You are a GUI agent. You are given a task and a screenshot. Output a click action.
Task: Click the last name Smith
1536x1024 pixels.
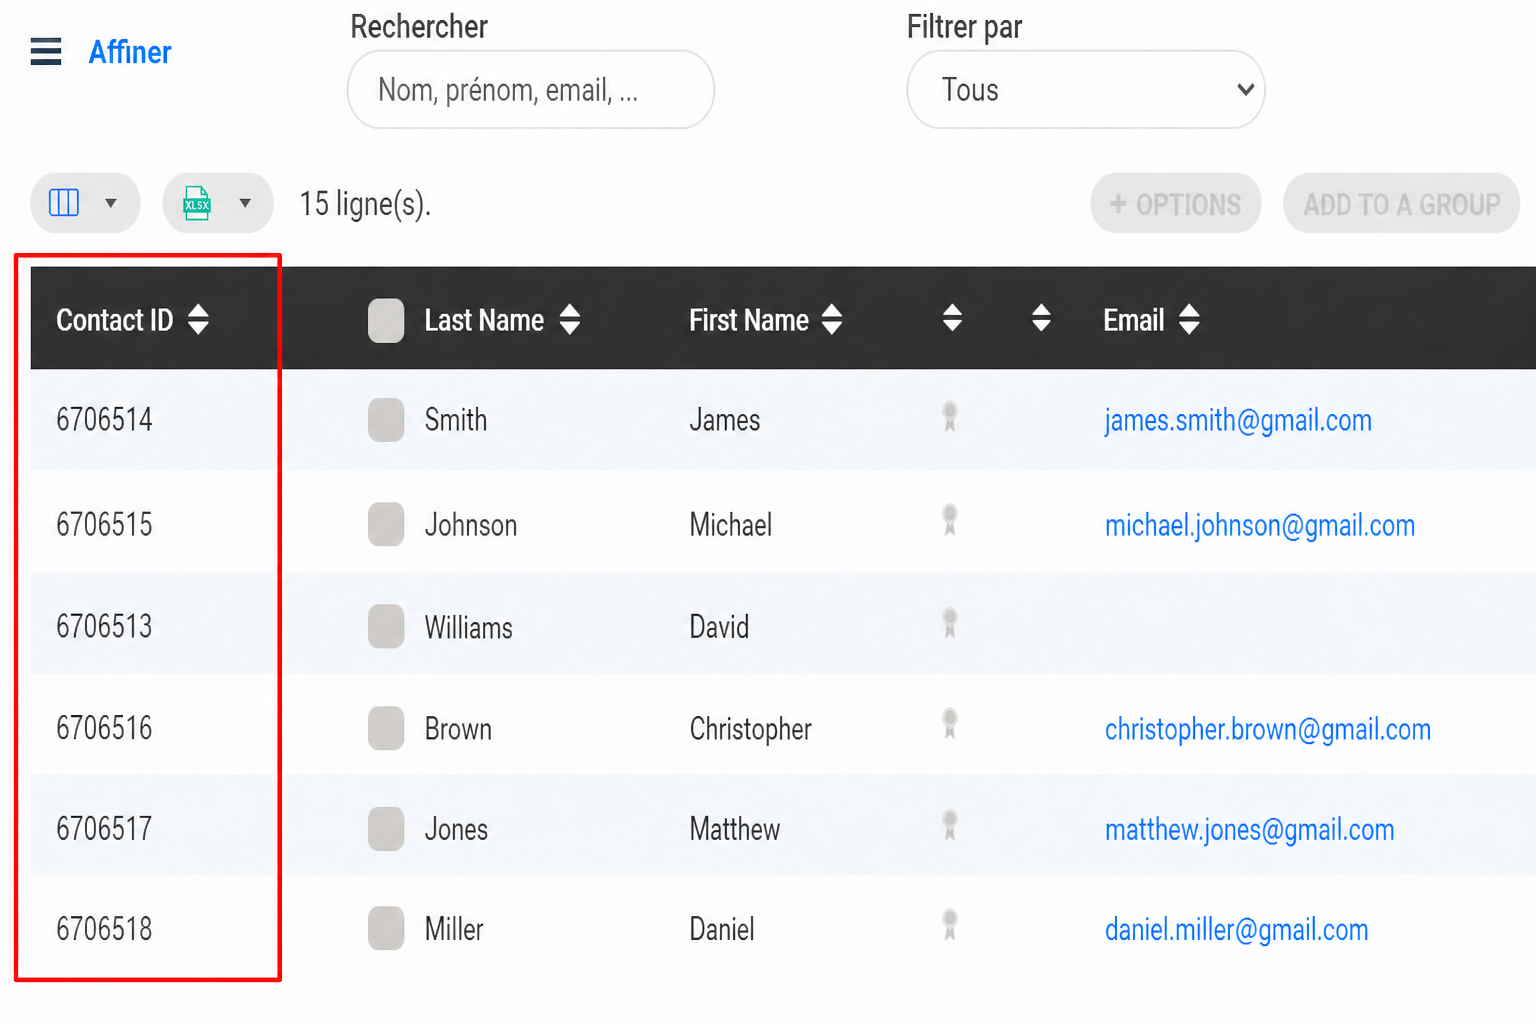pos(456,420)
